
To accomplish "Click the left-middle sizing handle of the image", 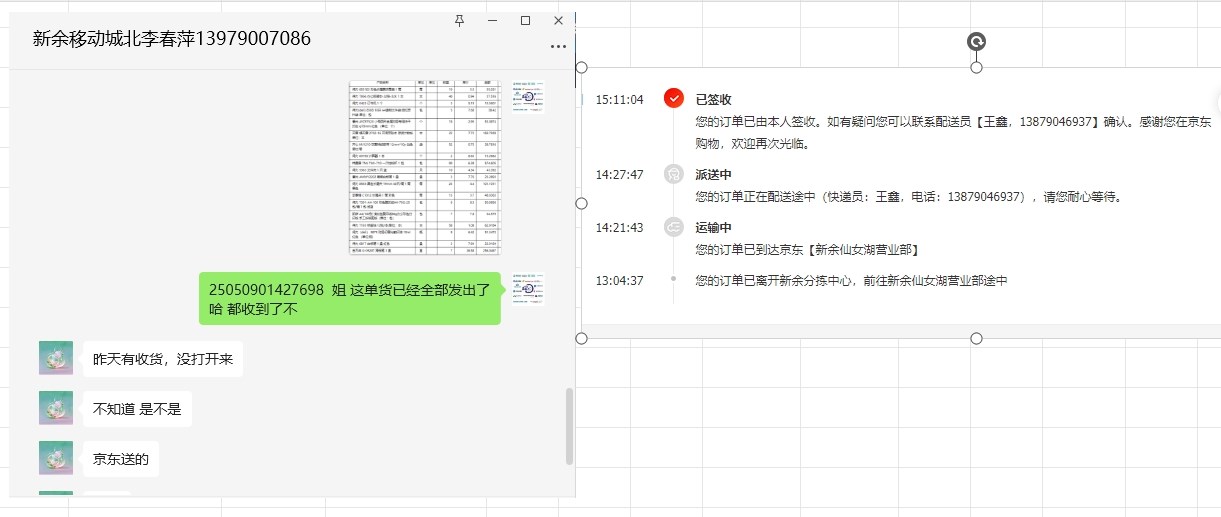I will [x=581, y=203].
